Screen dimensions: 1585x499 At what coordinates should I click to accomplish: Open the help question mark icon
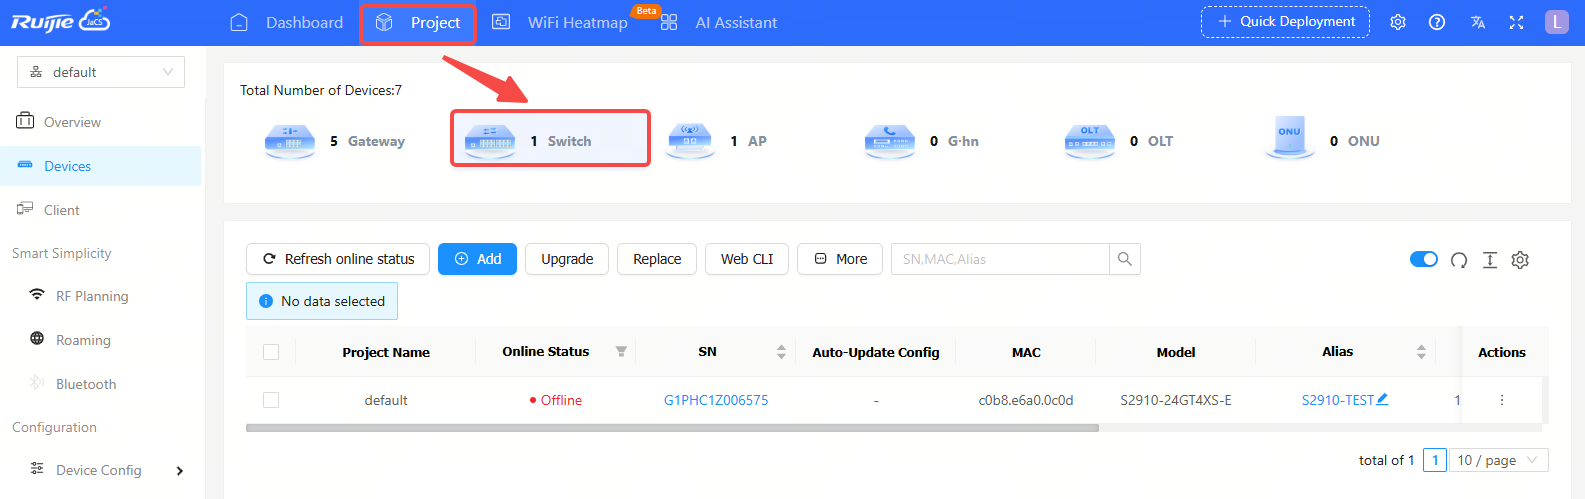pos(1437,22)
